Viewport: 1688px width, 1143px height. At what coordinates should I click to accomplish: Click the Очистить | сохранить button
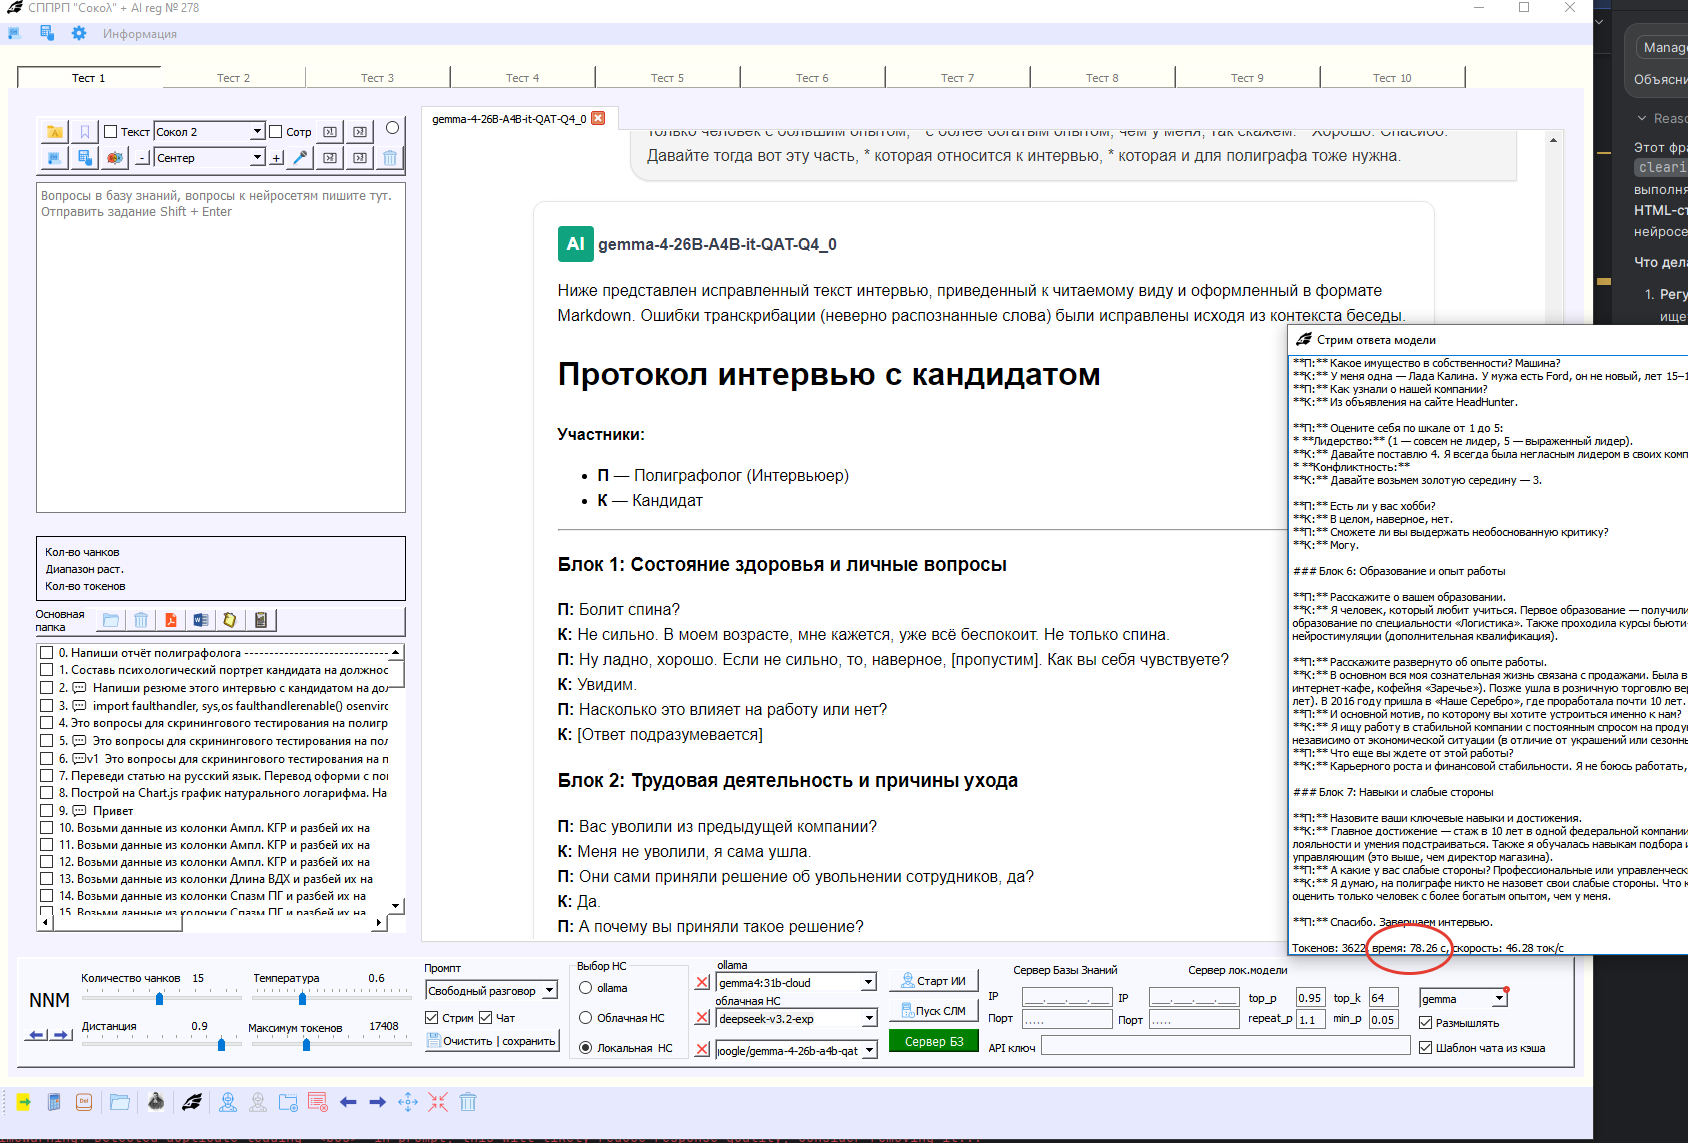491,1041
